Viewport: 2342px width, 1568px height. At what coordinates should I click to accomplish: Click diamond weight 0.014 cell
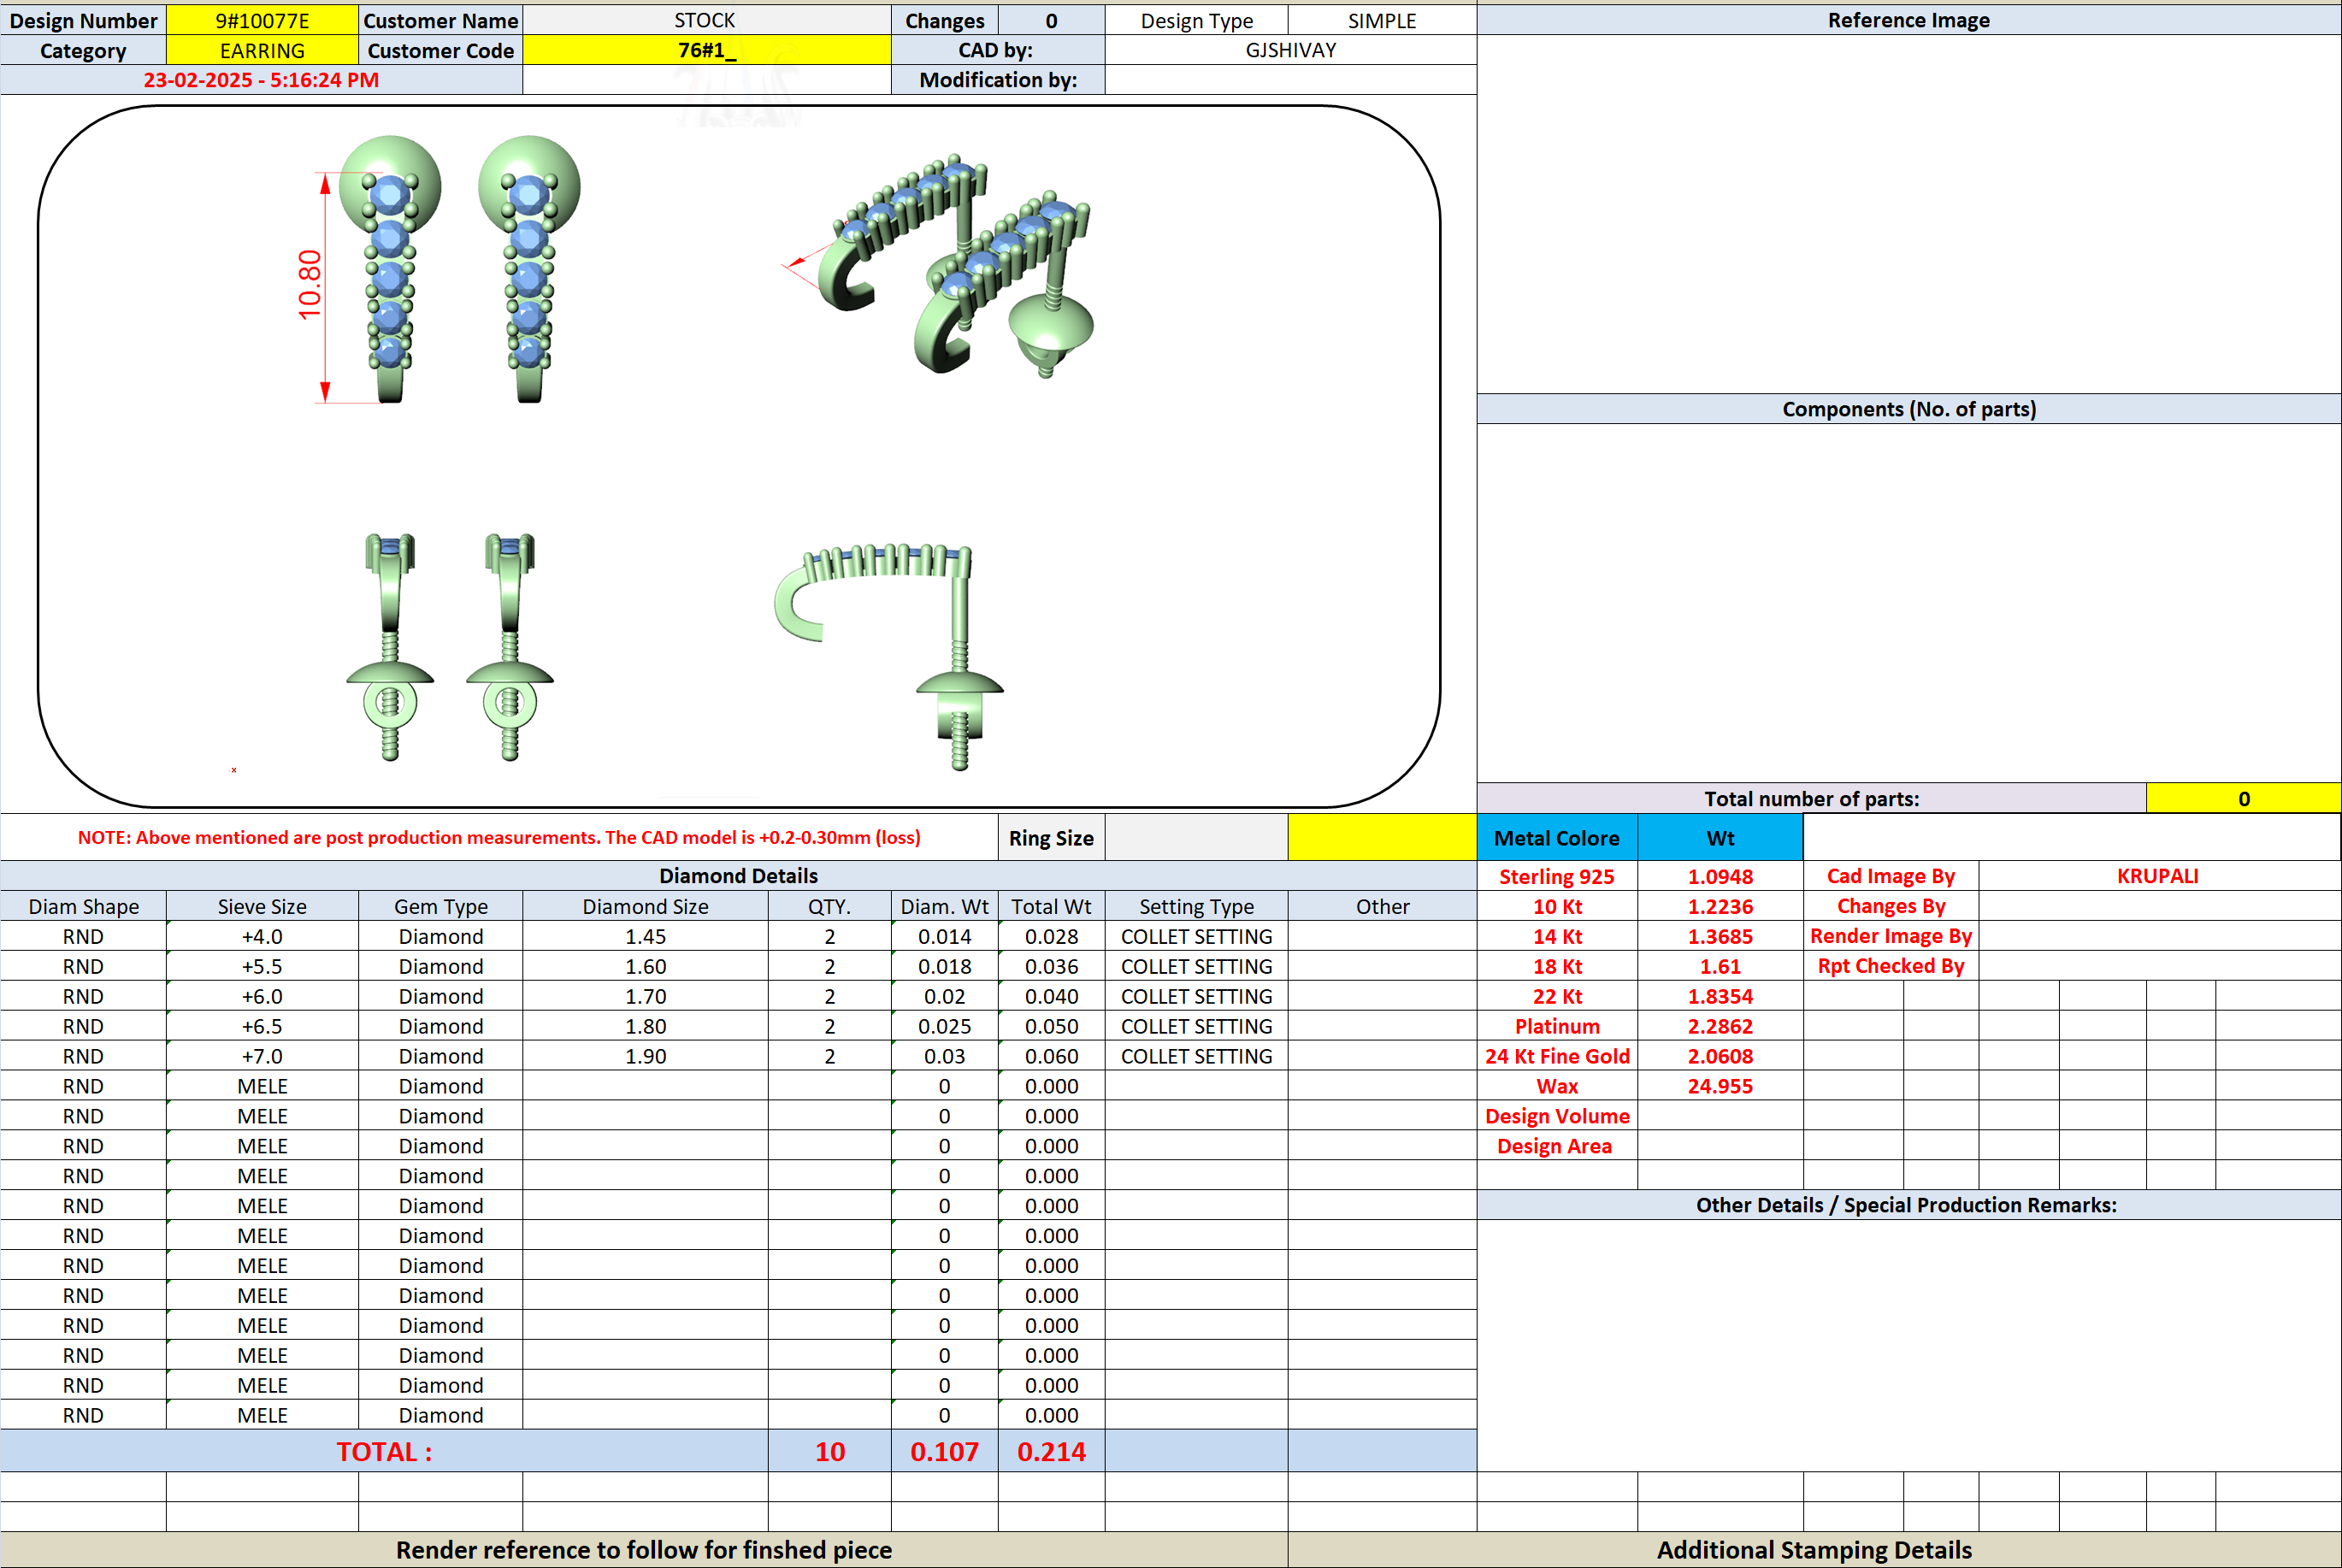click(944, 936)
